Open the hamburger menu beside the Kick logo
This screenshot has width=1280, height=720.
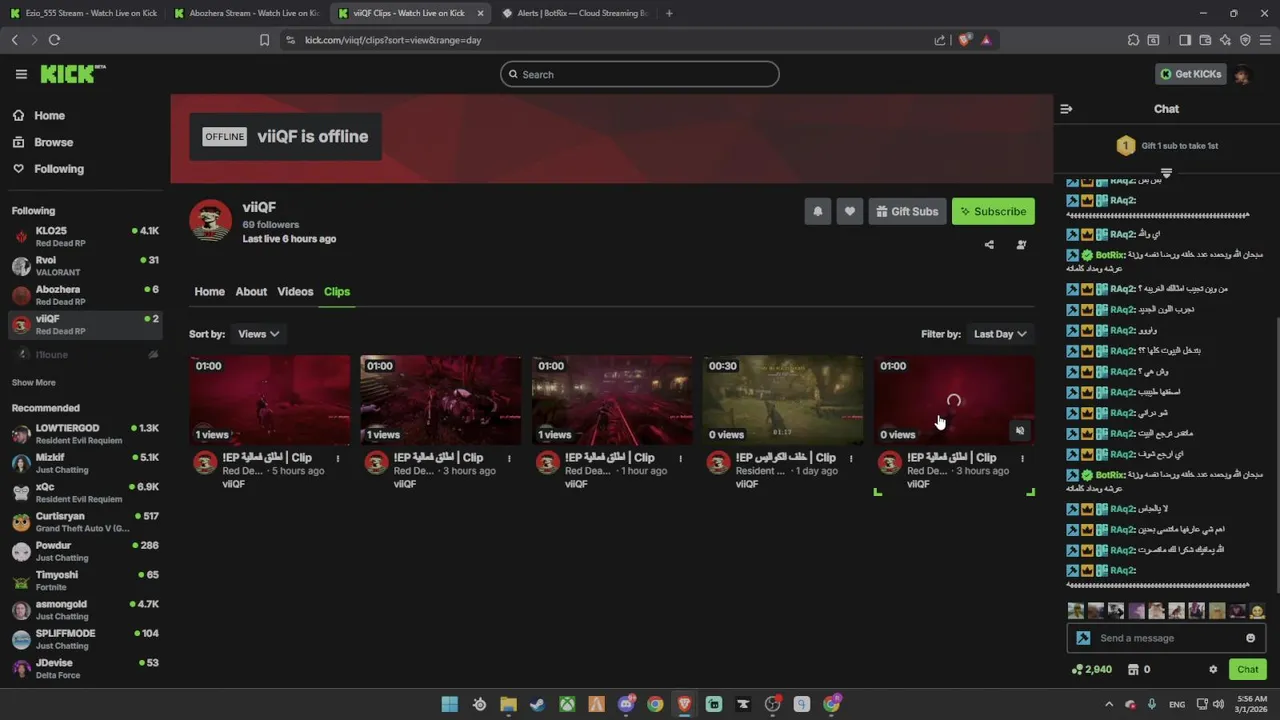(21, 74)
